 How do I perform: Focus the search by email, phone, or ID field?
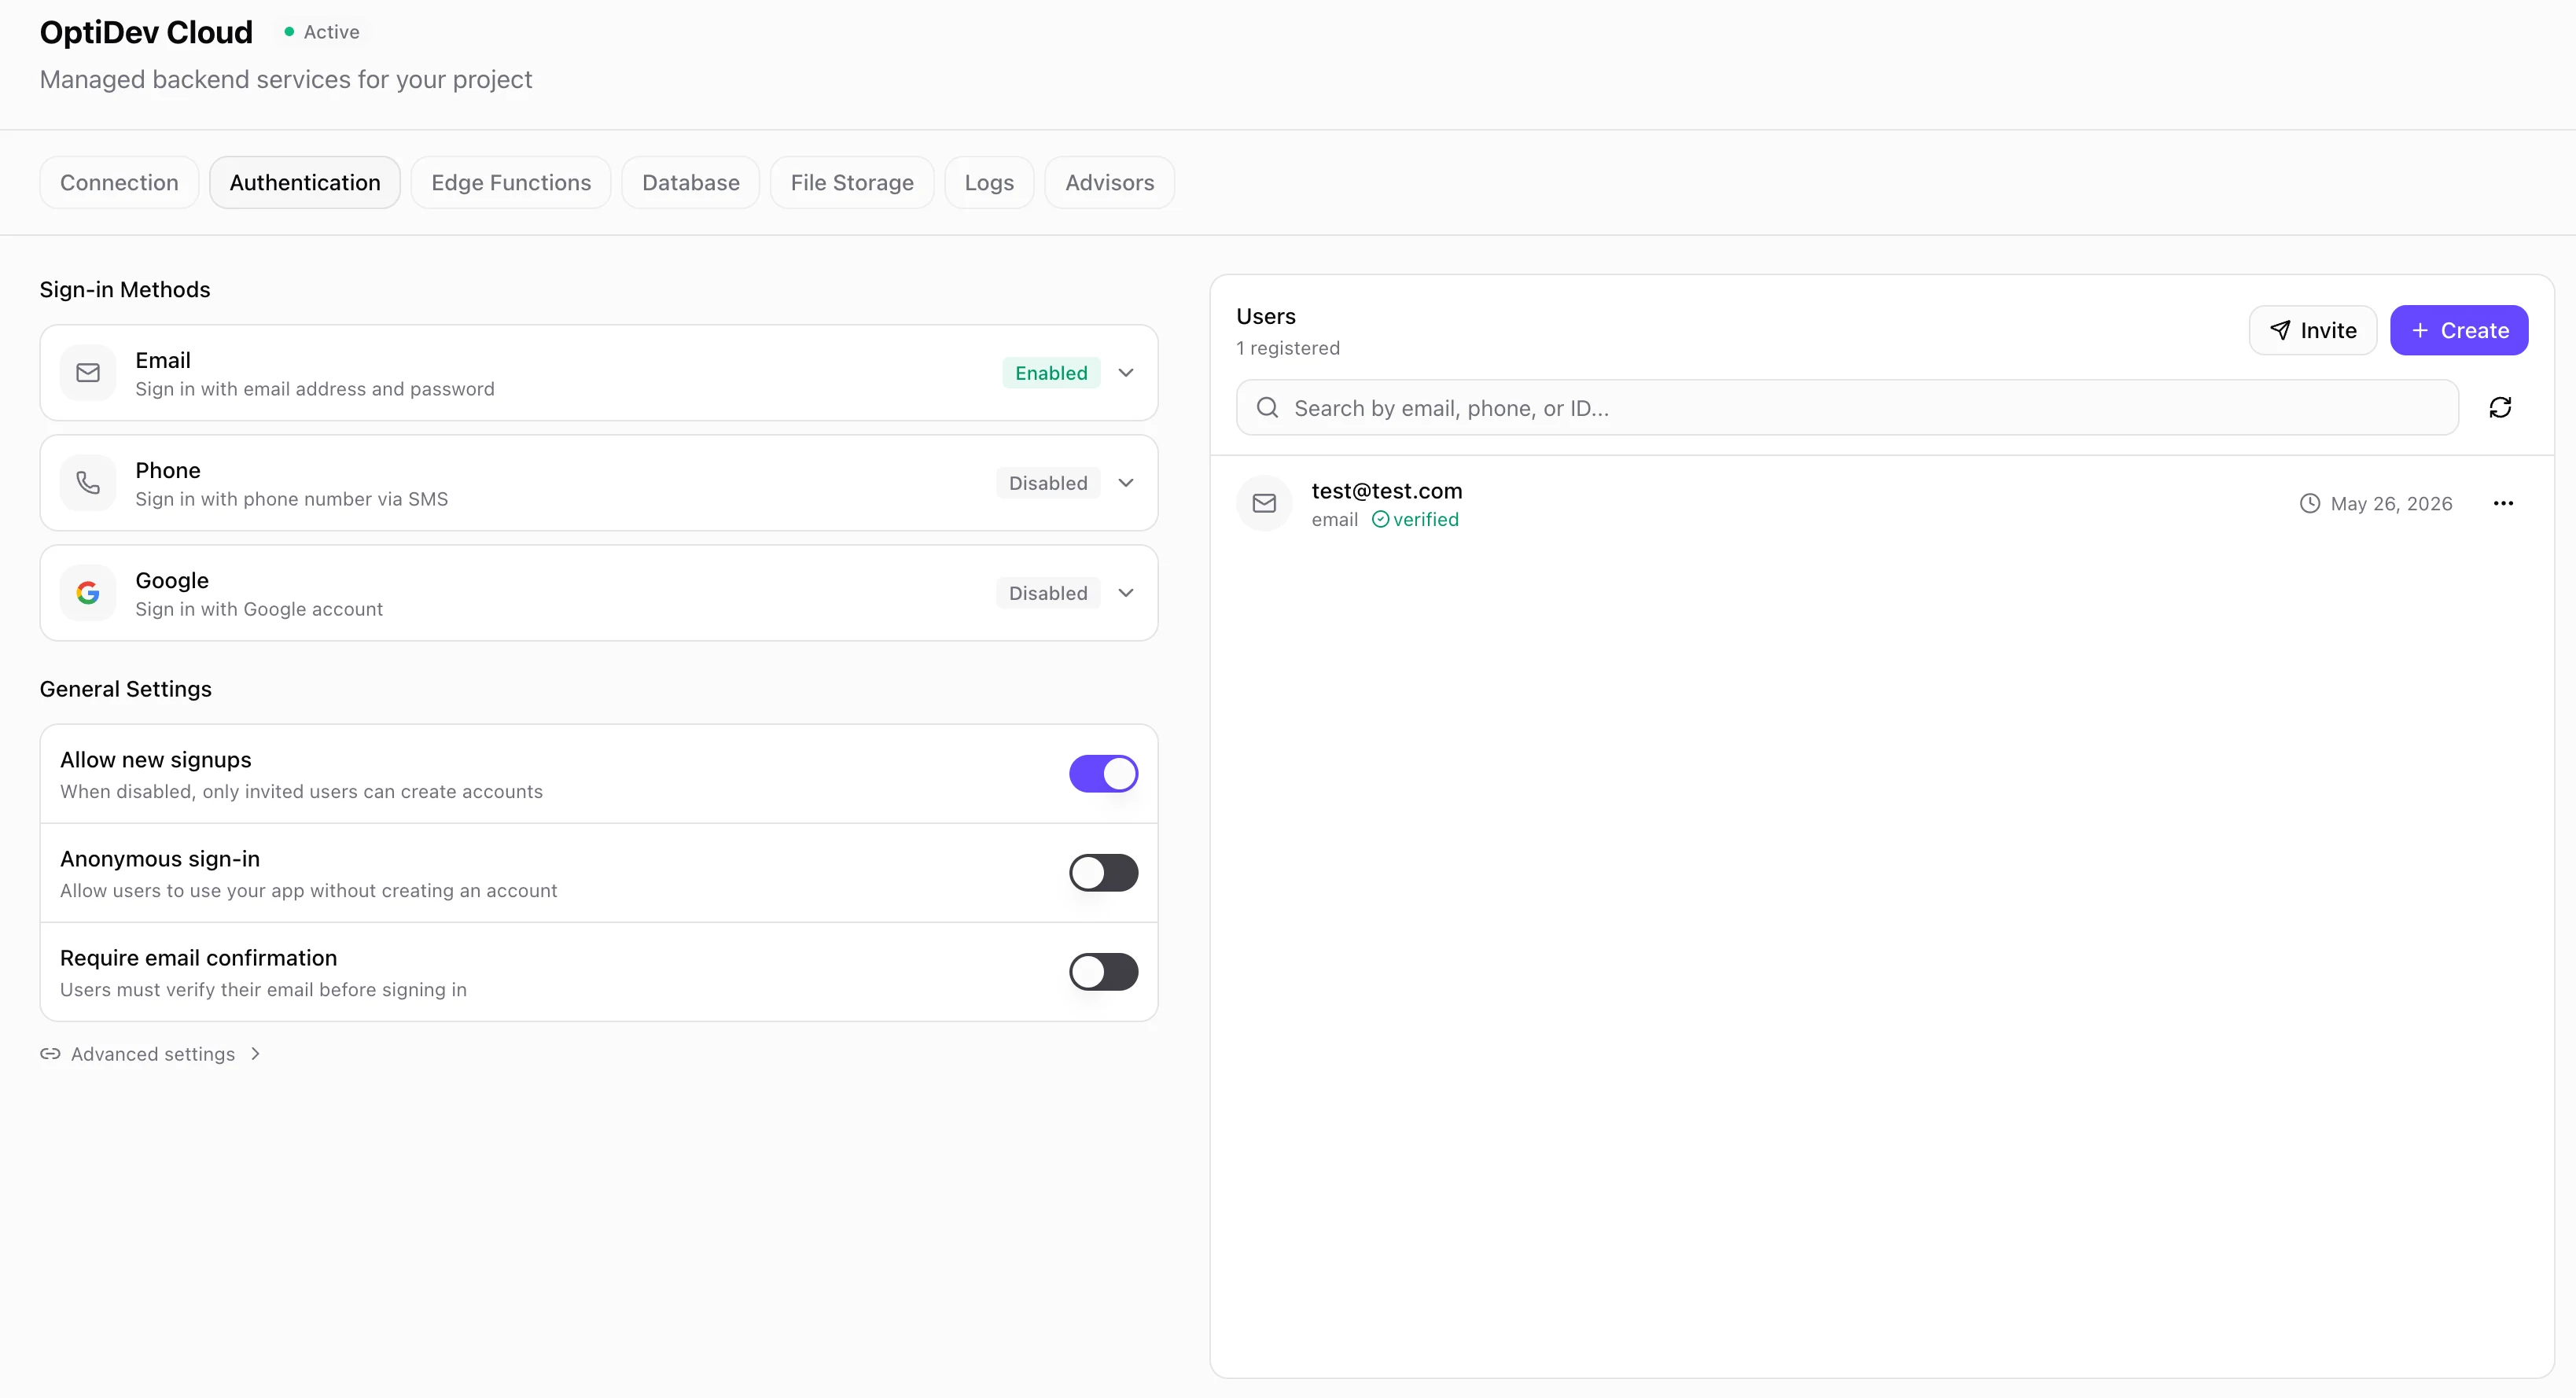coord(1847,407)
